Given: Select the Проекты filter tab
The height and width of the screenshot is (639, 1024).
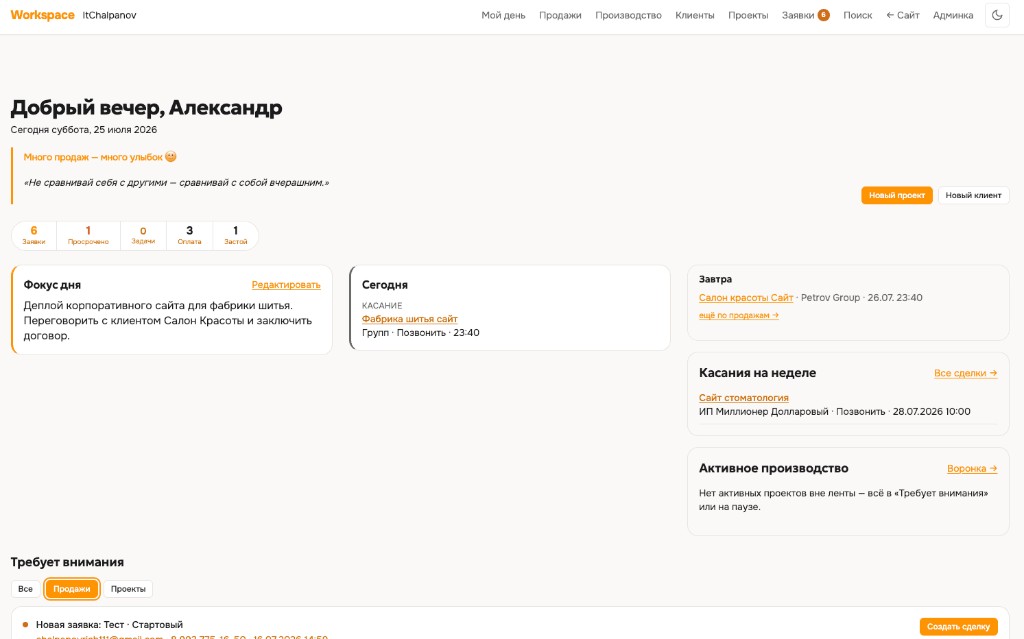Looking at the screenshot, I should point(128,589).
